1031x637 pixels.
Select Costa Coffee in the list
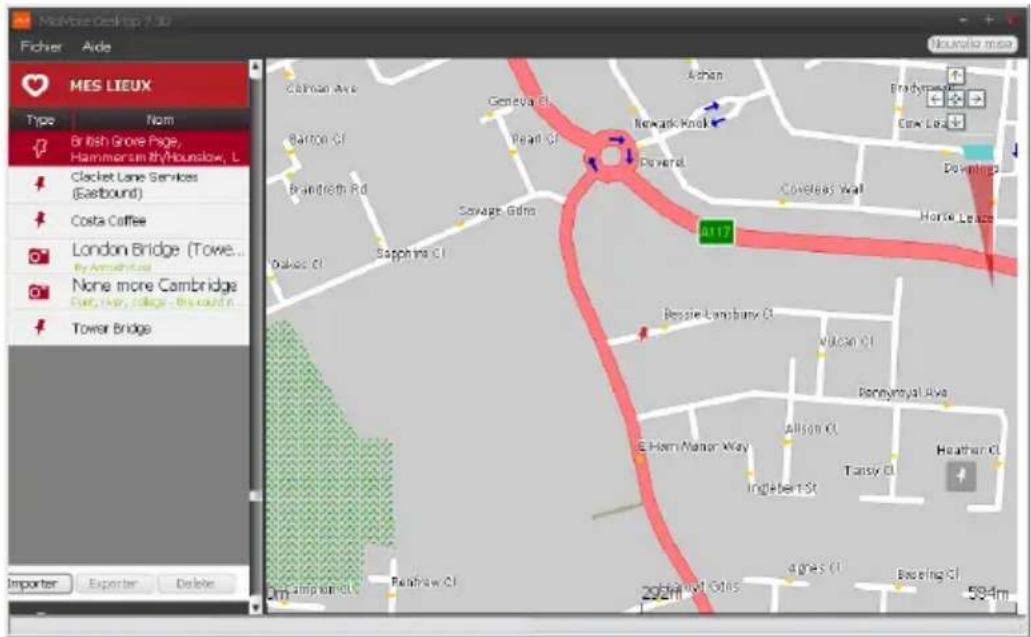pos(129,220)
